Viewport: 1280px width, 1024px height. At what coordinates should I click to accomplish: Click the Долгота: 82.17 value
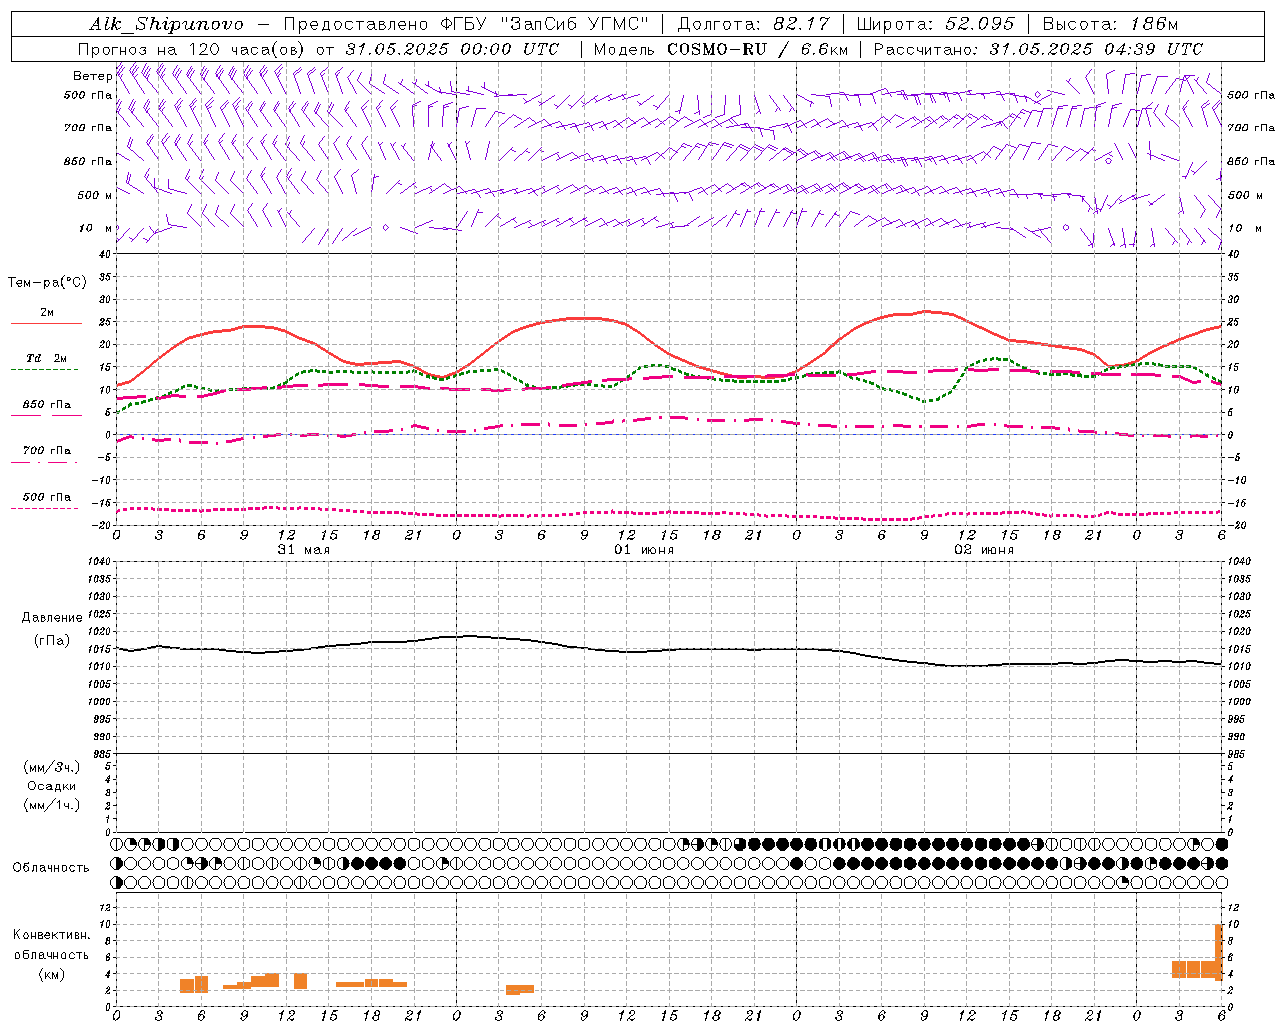click(752, 24)
